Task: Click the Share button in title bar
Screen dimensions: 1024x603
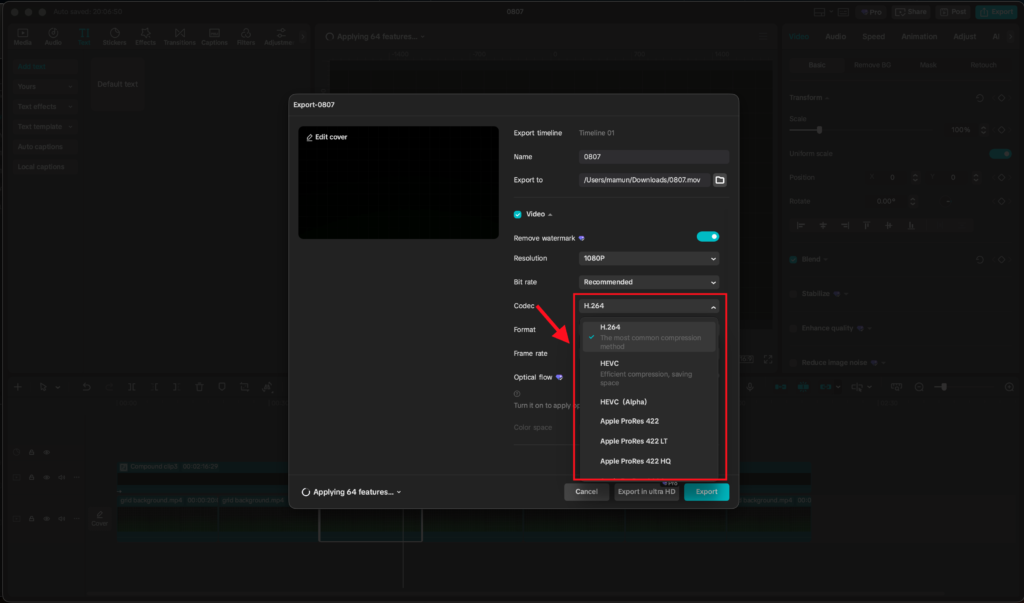Action: (x=911, y=12)
